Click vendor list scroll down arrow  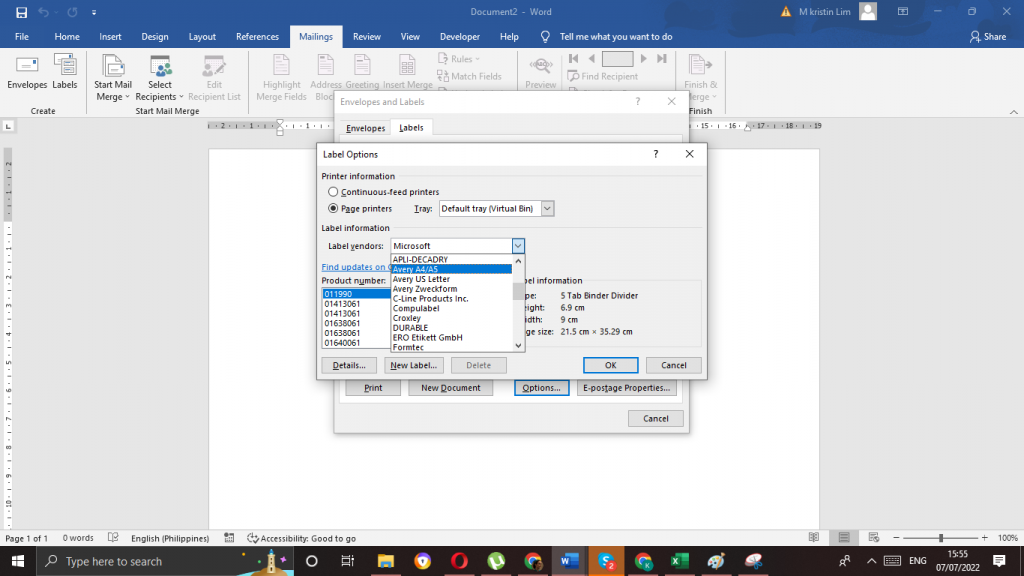519,346
